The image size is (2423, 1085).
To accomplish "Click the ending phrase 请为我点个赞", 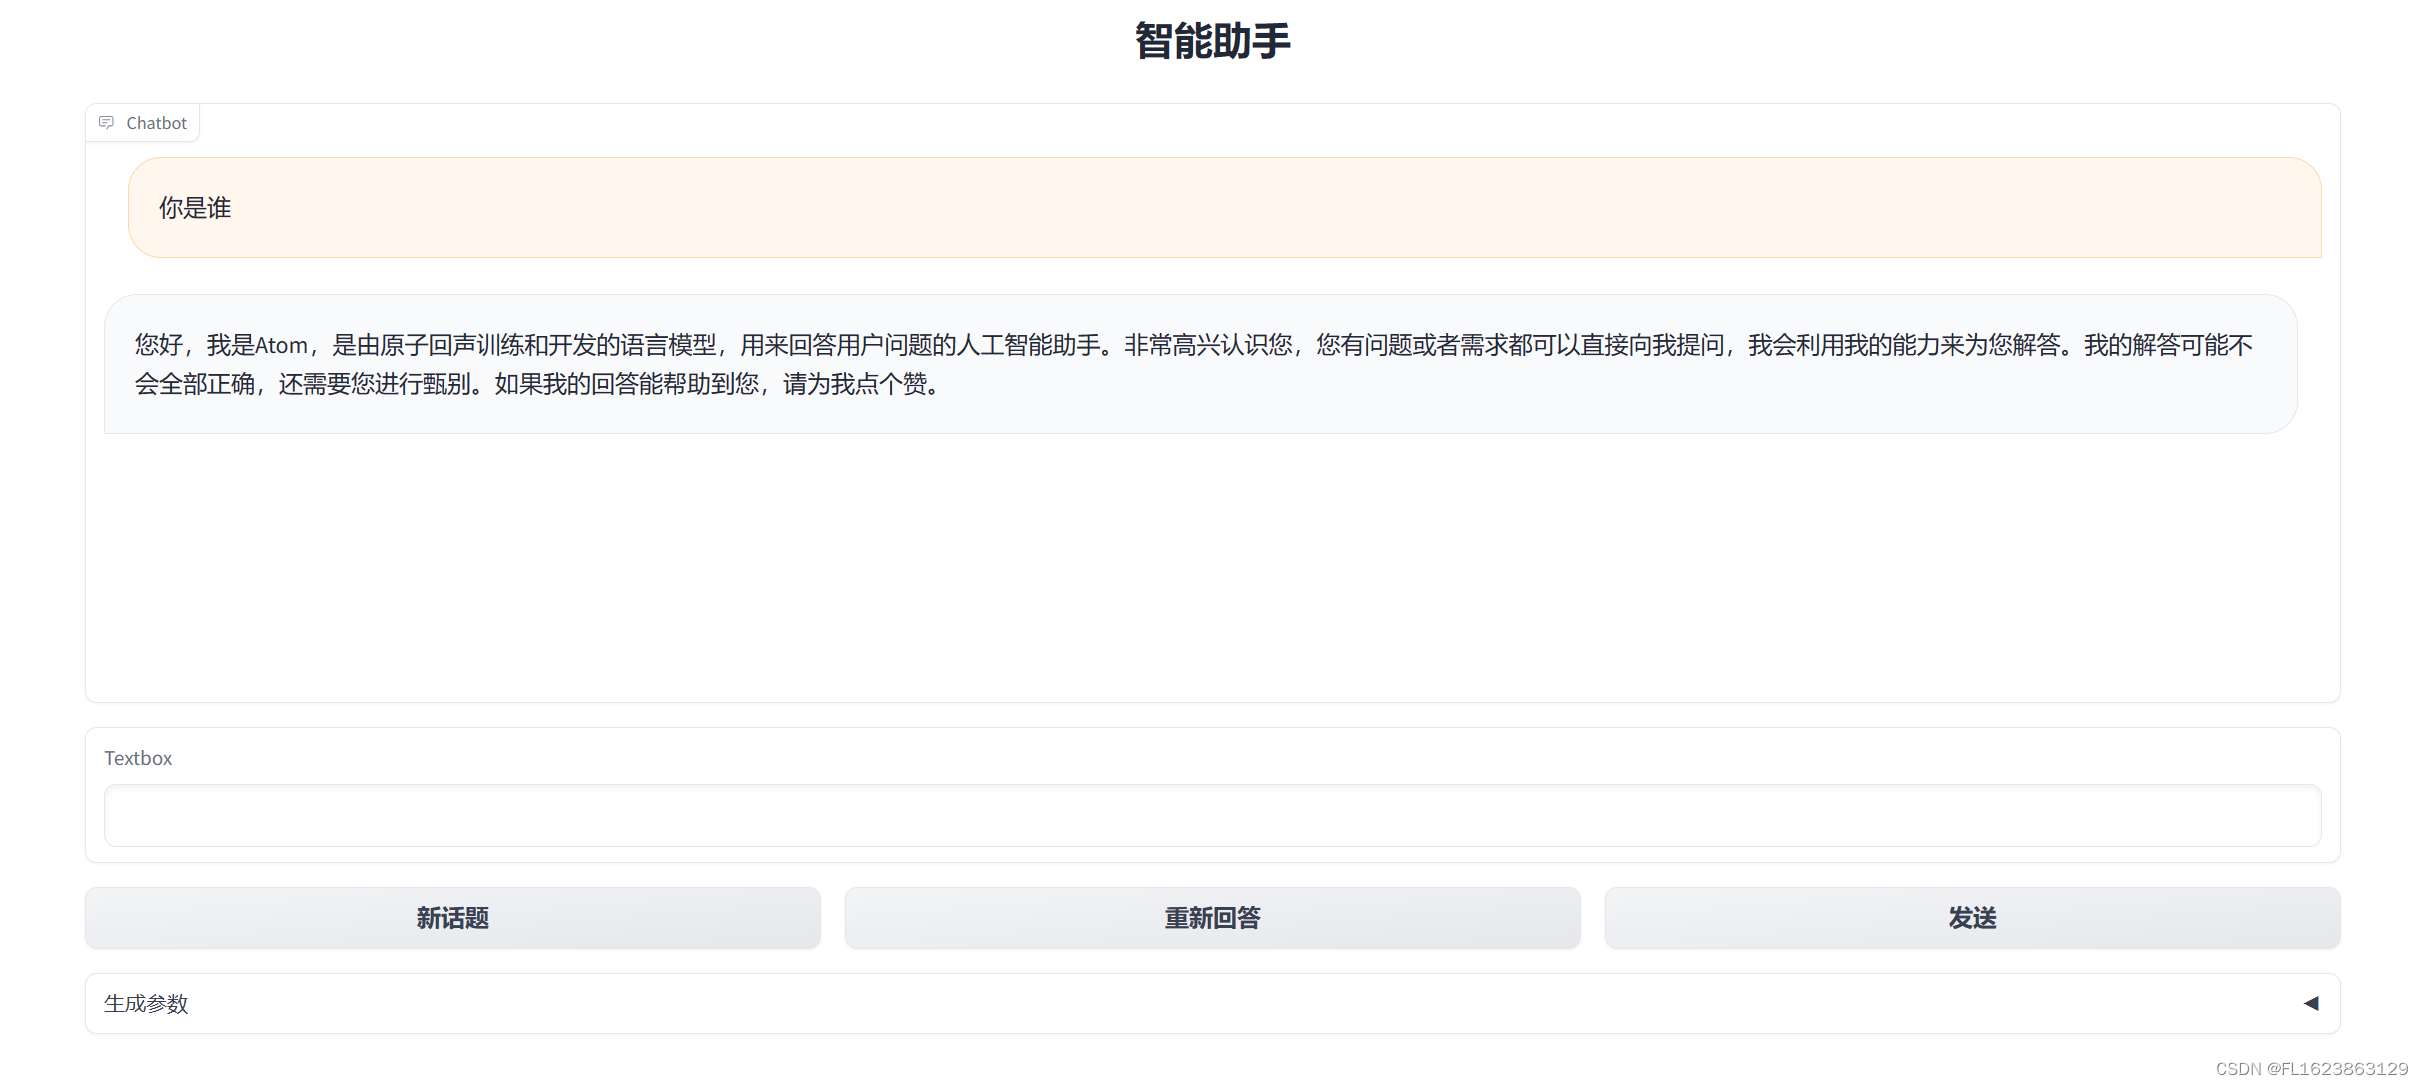I will [x=855, y=385].
